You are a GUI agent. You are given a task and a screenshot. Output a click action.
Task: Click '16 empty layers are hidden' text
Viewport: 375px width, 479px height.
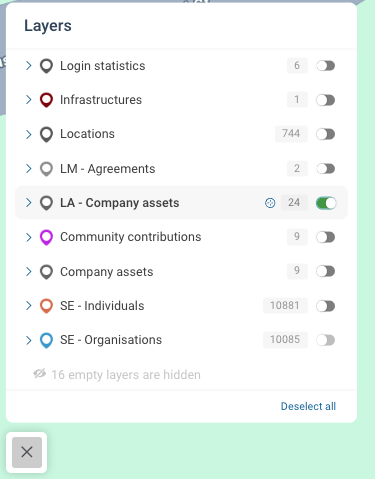pyautogui.click(x=126, y=375)
